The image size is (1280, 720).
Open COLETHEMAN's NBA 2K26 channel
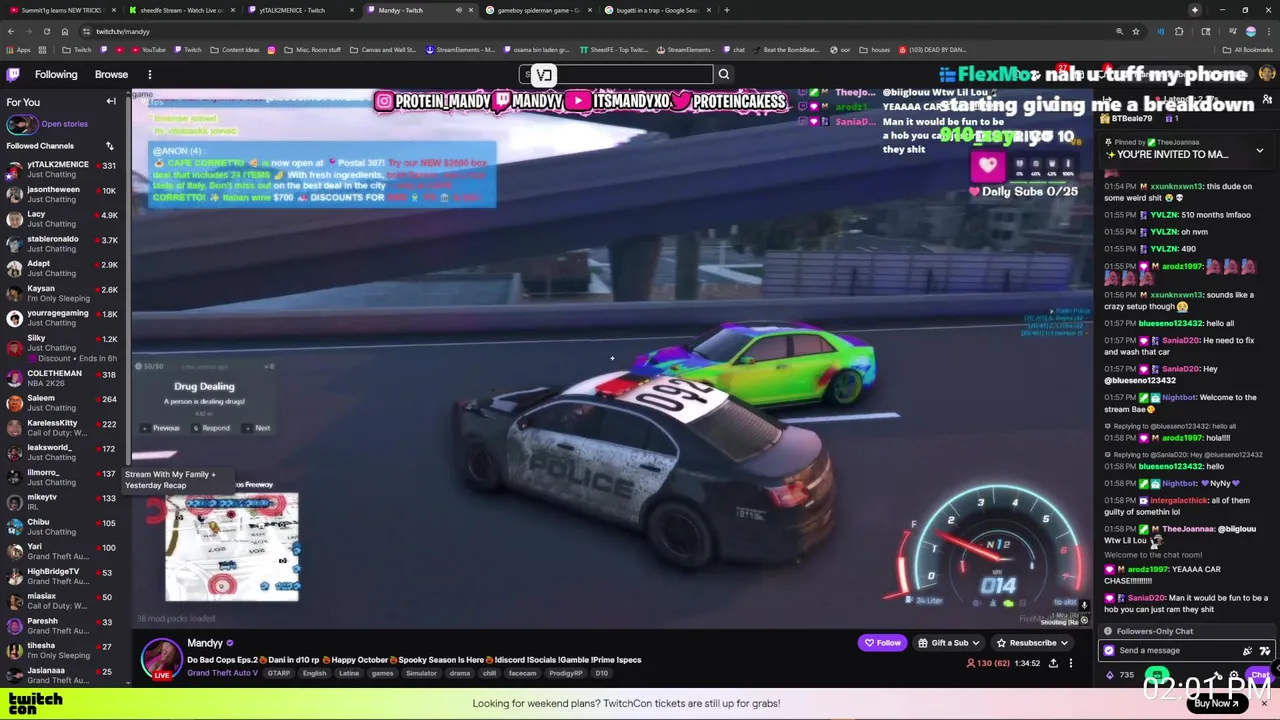pyautogui.click(x=65, y=378)
